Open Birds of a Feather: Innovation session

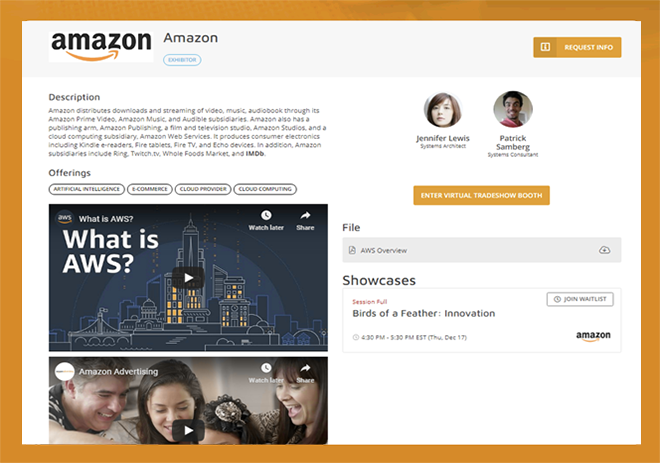[423, 313]
